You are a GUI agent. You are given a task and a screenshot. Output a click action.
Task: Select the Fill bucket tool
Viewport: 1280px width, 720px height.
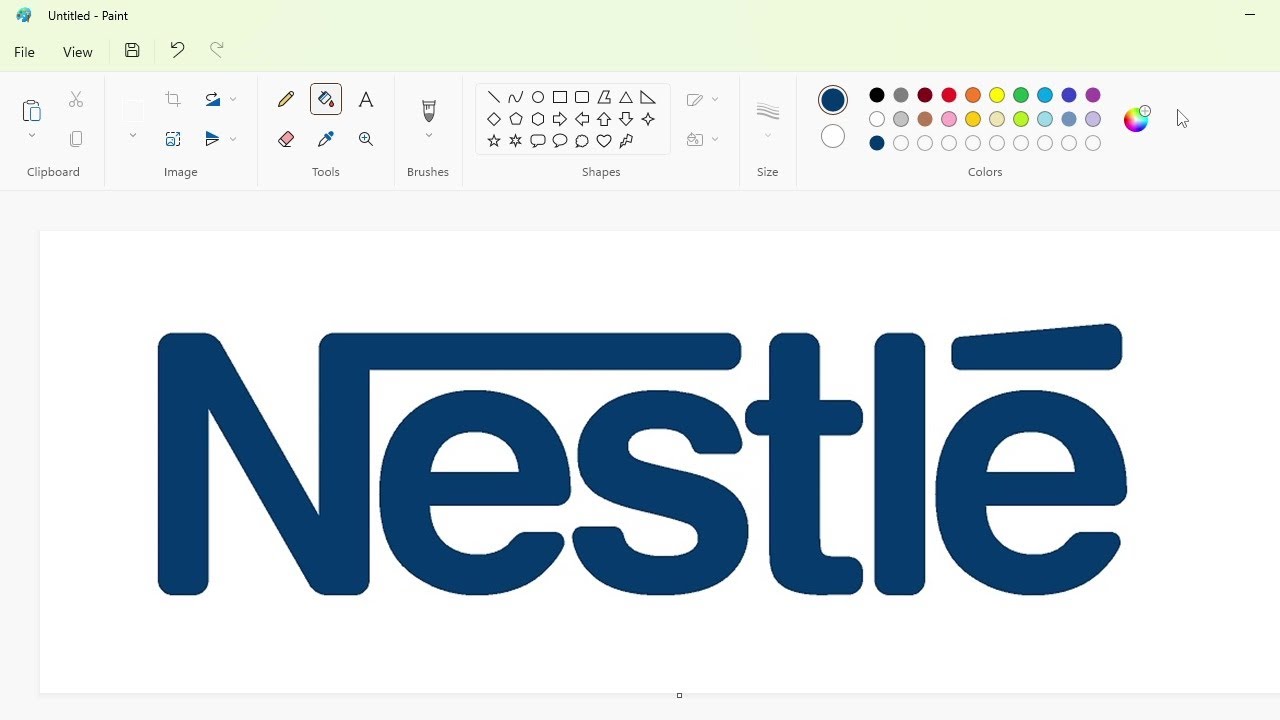pos(326,99)
